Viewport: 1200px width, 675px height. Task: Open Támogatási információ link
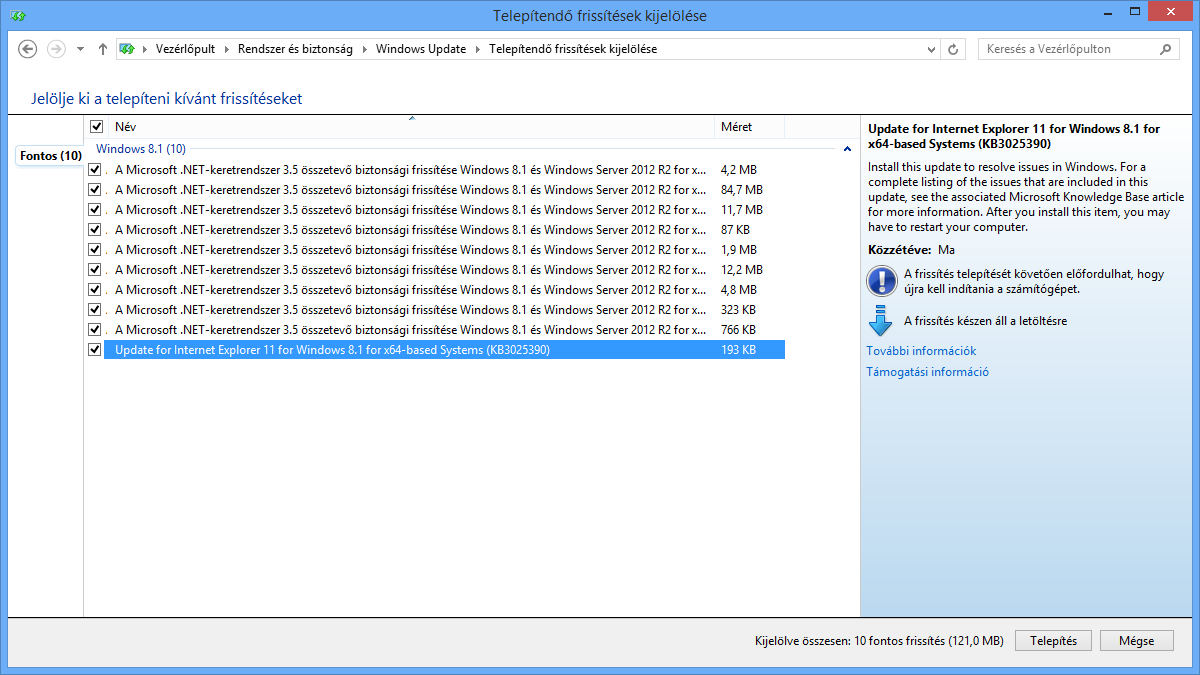pos(928,372)
